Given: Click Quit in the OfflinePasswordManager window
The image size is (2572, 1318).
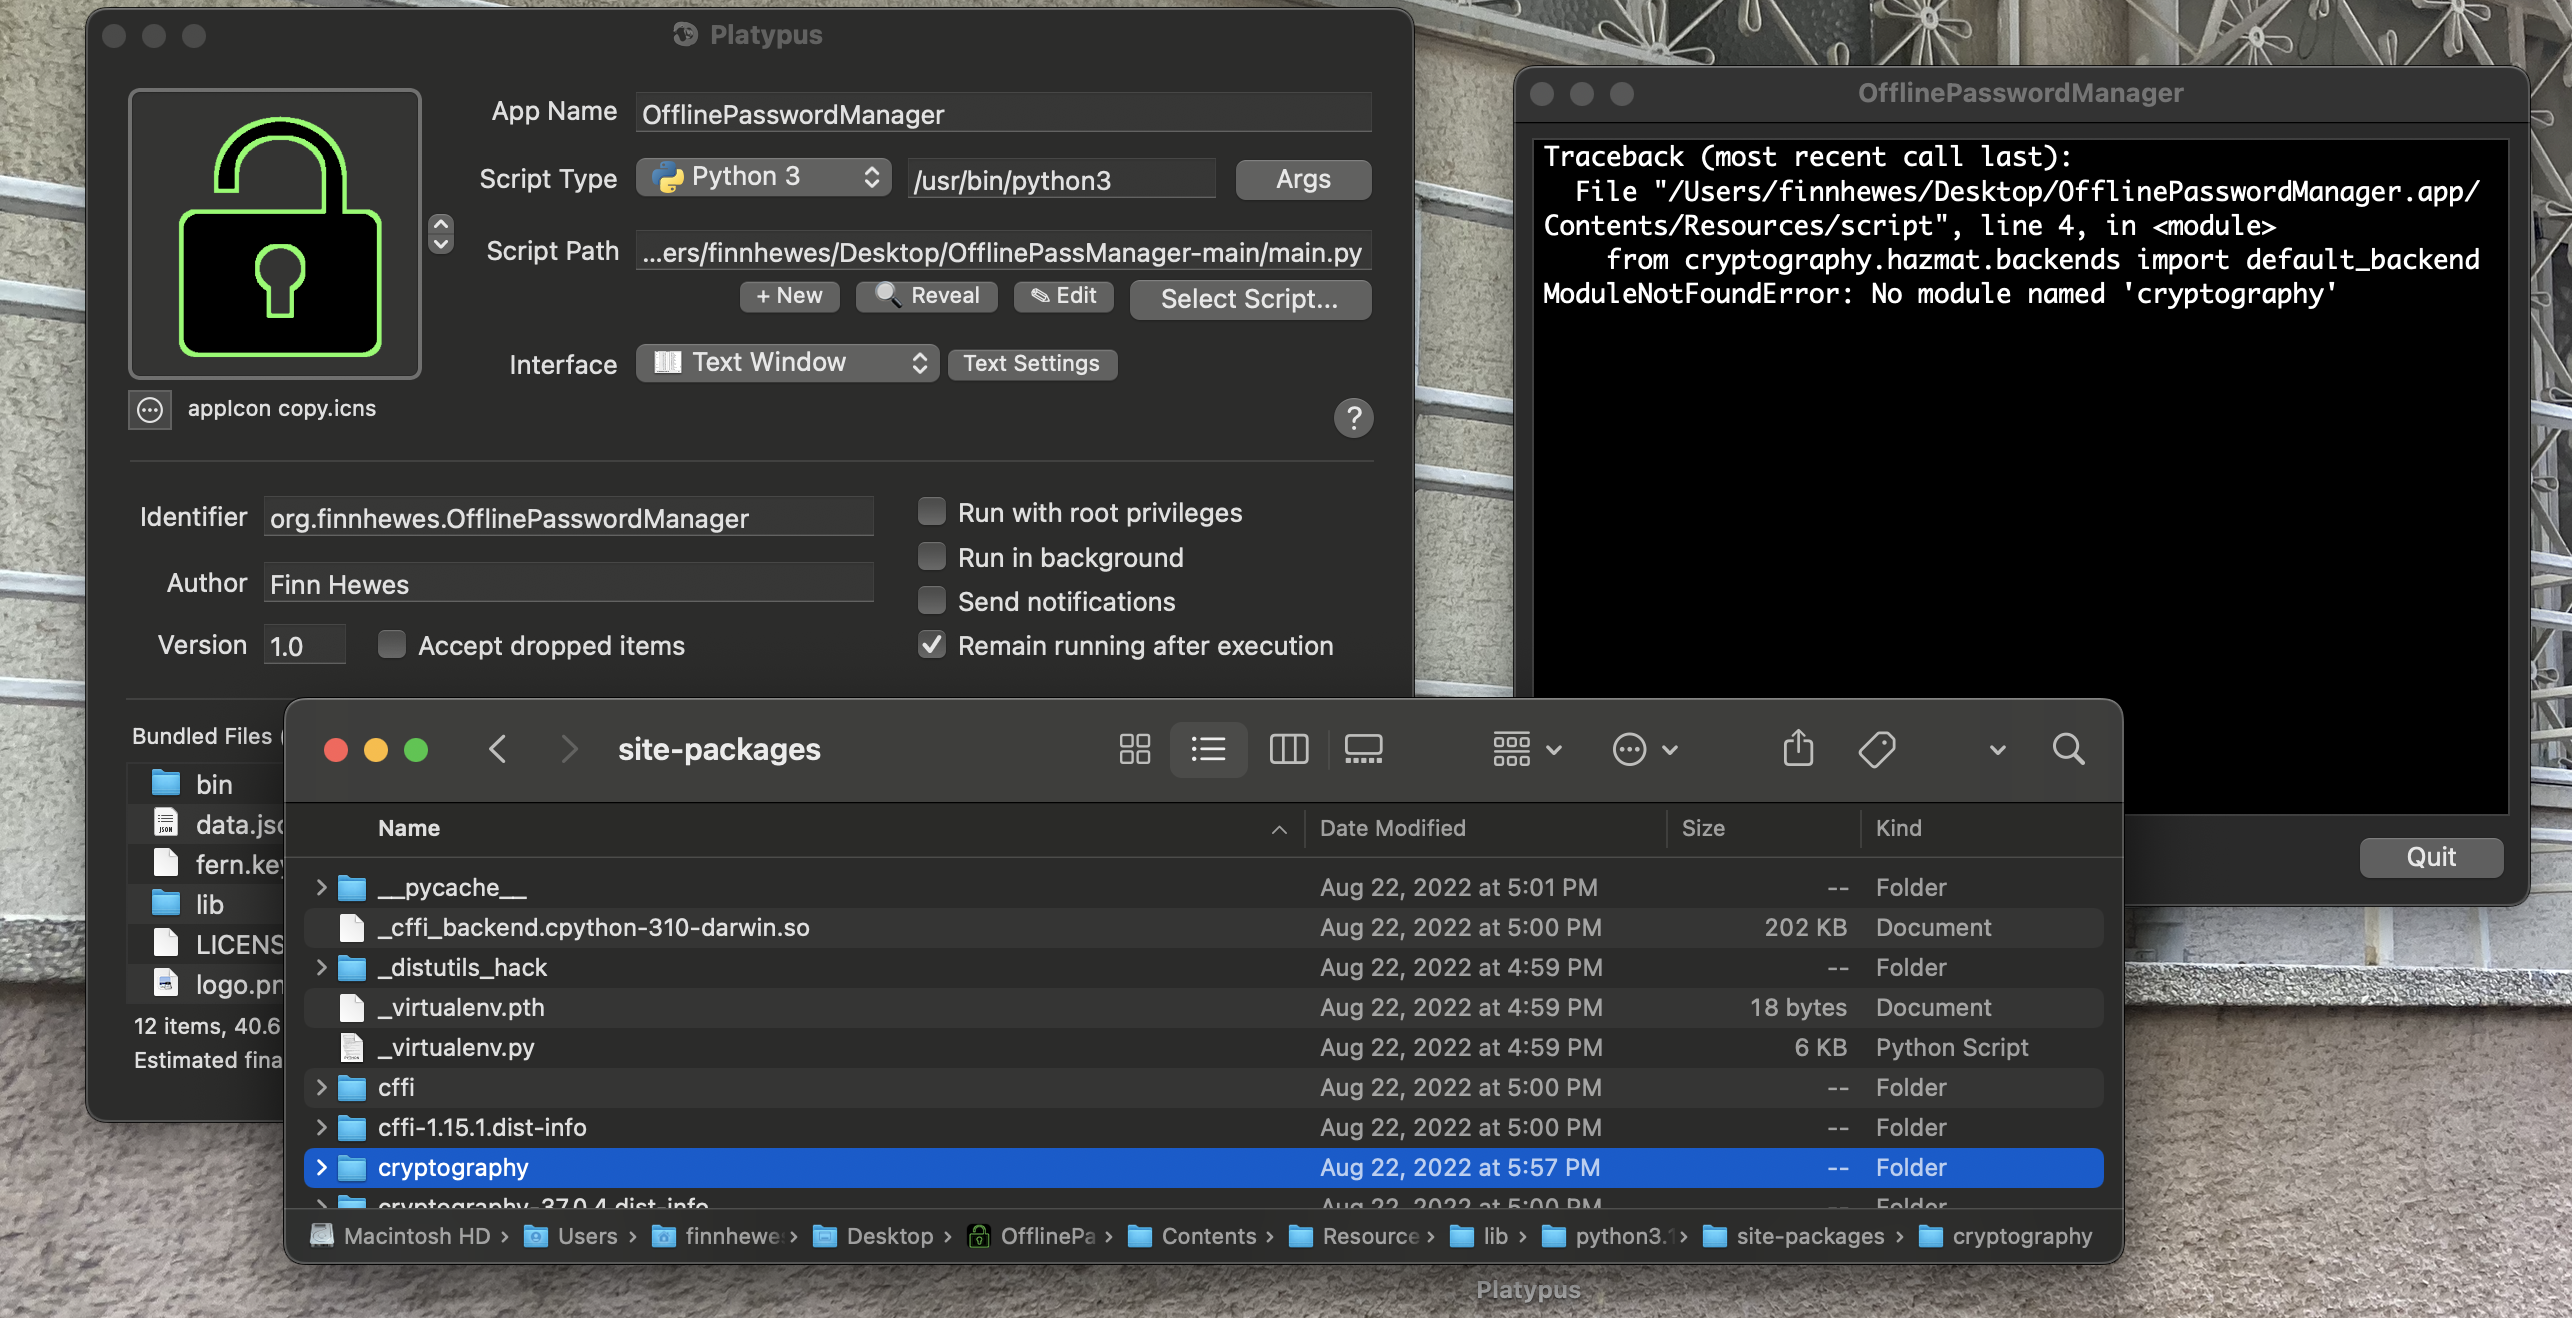Looking at the screenshot, I should pos(2430,857).
